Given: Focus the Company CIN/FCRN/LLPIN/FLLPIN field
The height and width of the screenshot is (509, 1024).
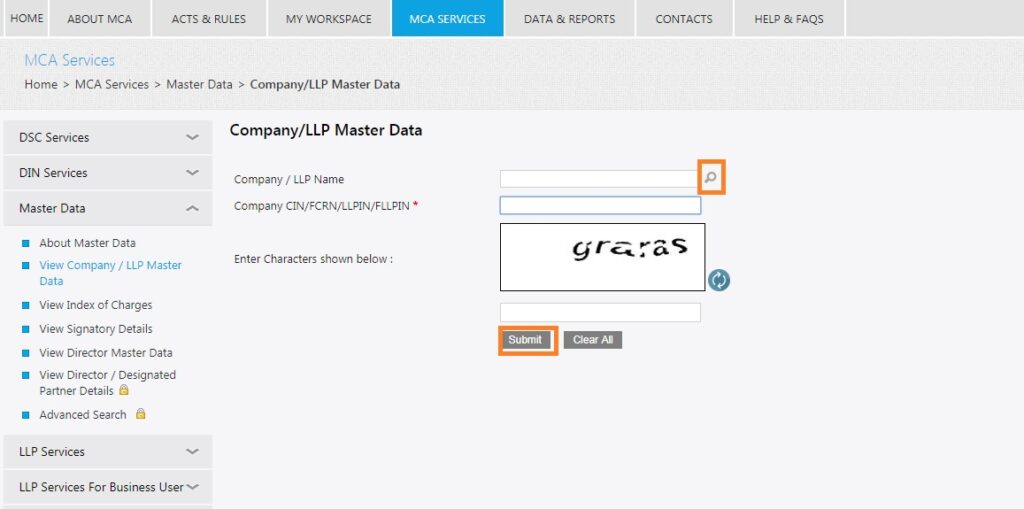Looking at the screenshot, I should coord(600,205).
